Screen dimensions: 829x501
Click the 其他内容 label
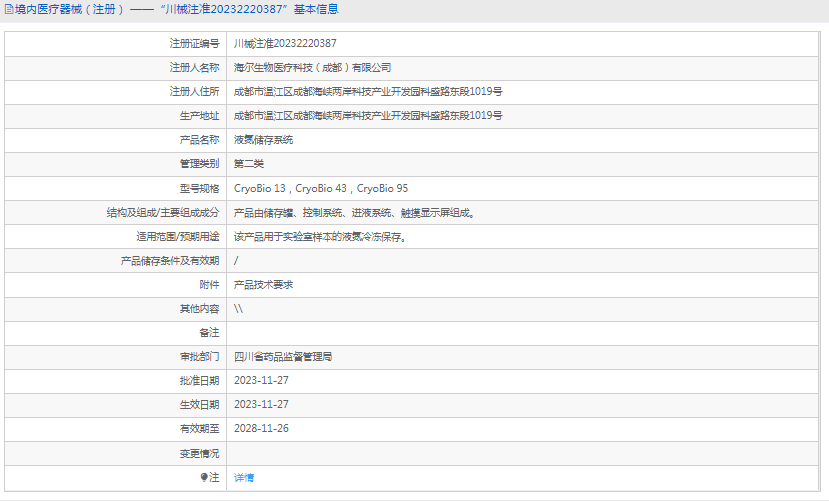[x=199, y=309]
